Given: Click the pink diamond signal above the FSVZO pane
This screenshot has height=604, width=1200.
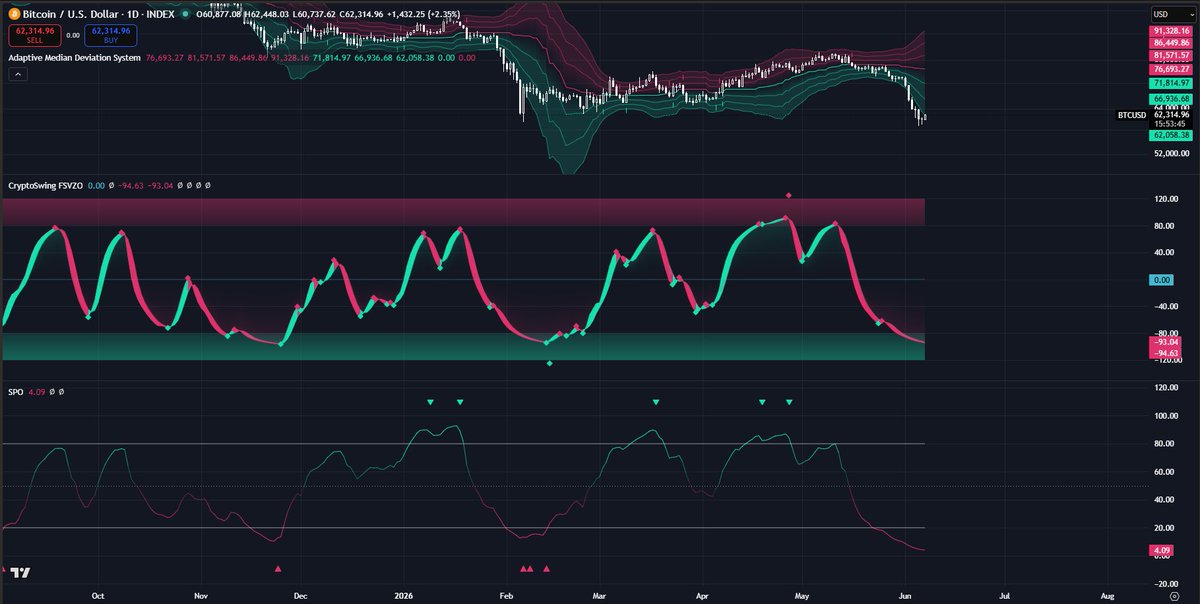Looking at the screenshot, I should pyautogui.click(x=789, y=195).
